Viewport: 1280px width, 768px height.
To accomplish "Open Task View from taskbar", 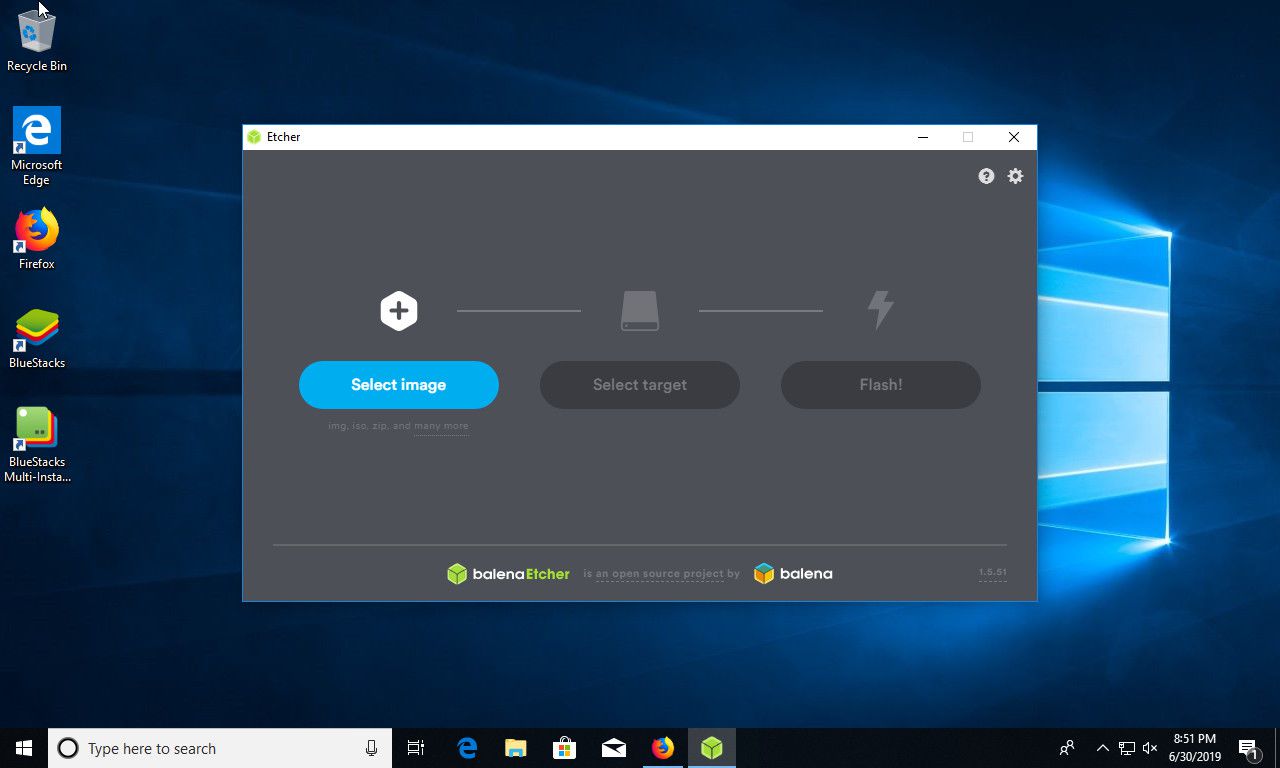I will pyautogui.click(x=416, y=748).
